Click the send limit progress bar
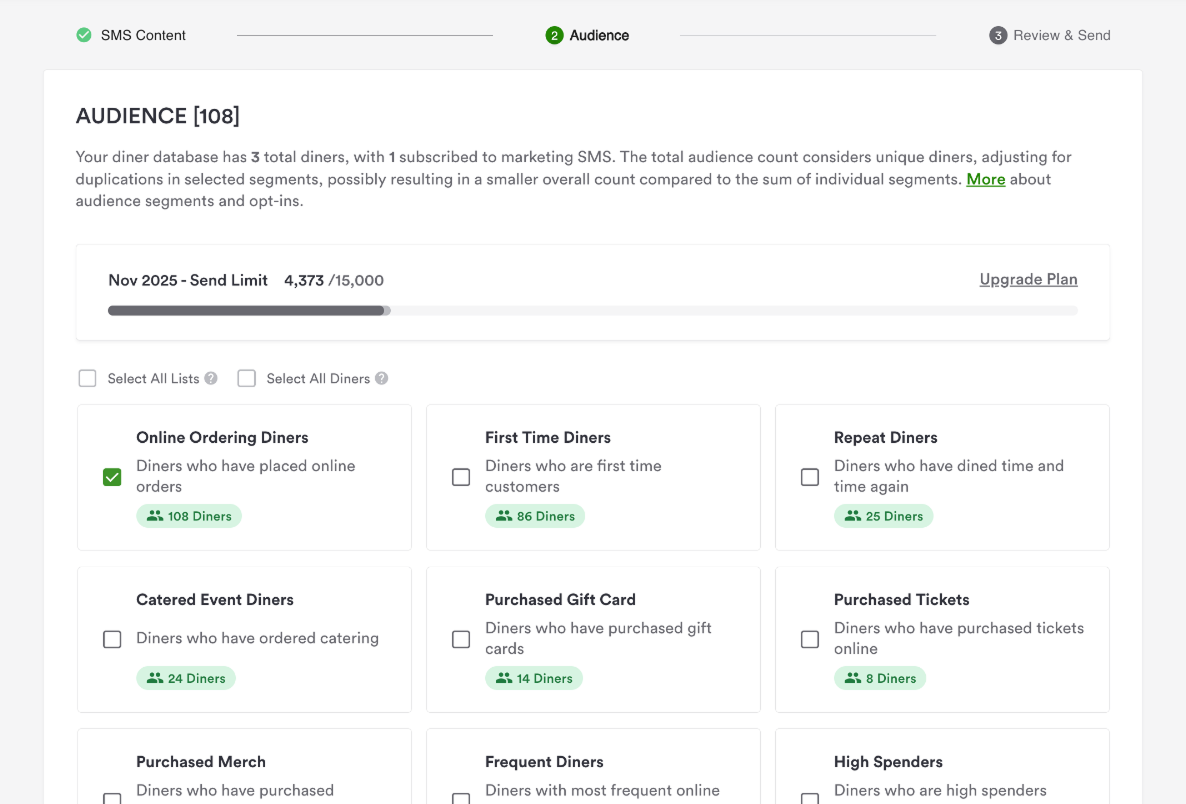This screenshot has width=1186, height=804. (x=592, y=311)
